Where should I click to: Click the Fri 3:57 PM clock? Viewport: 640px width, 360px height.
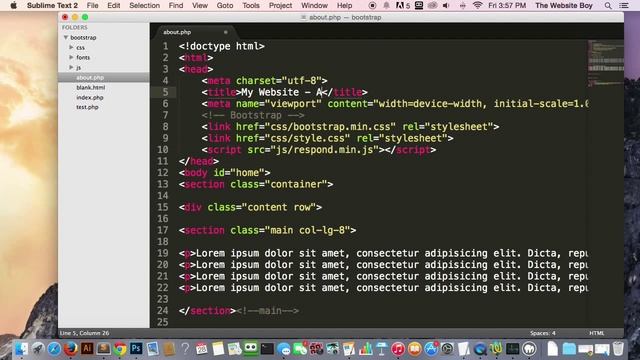click(x=507, y=6)
